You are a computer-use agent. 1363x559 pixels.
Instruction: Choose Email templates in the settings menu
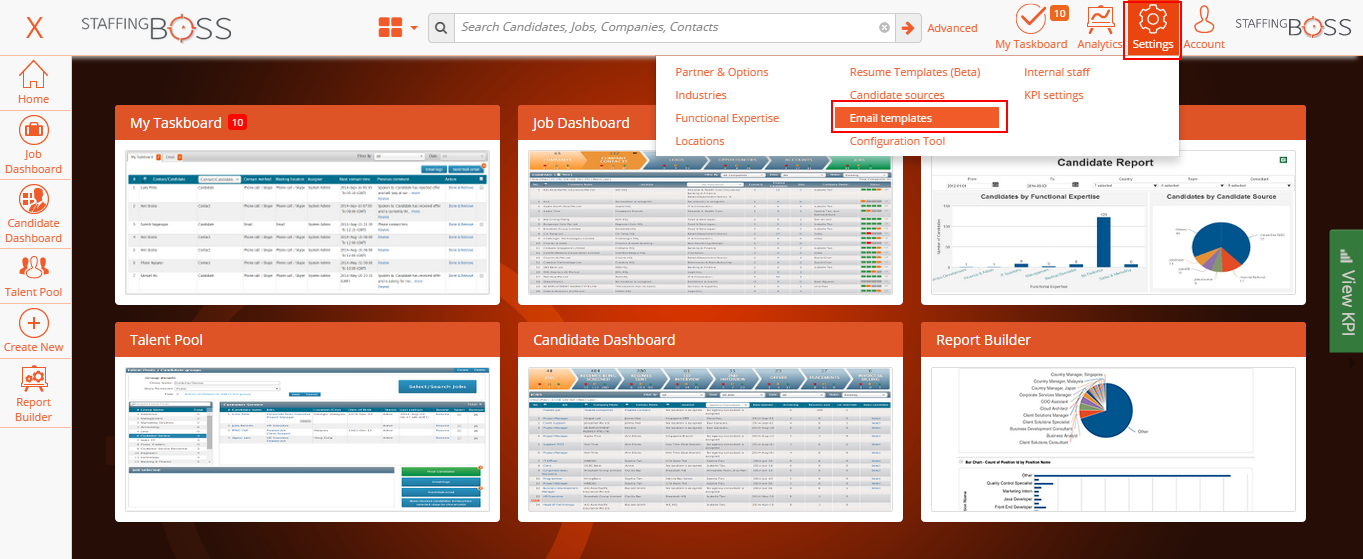click(917, 118)
